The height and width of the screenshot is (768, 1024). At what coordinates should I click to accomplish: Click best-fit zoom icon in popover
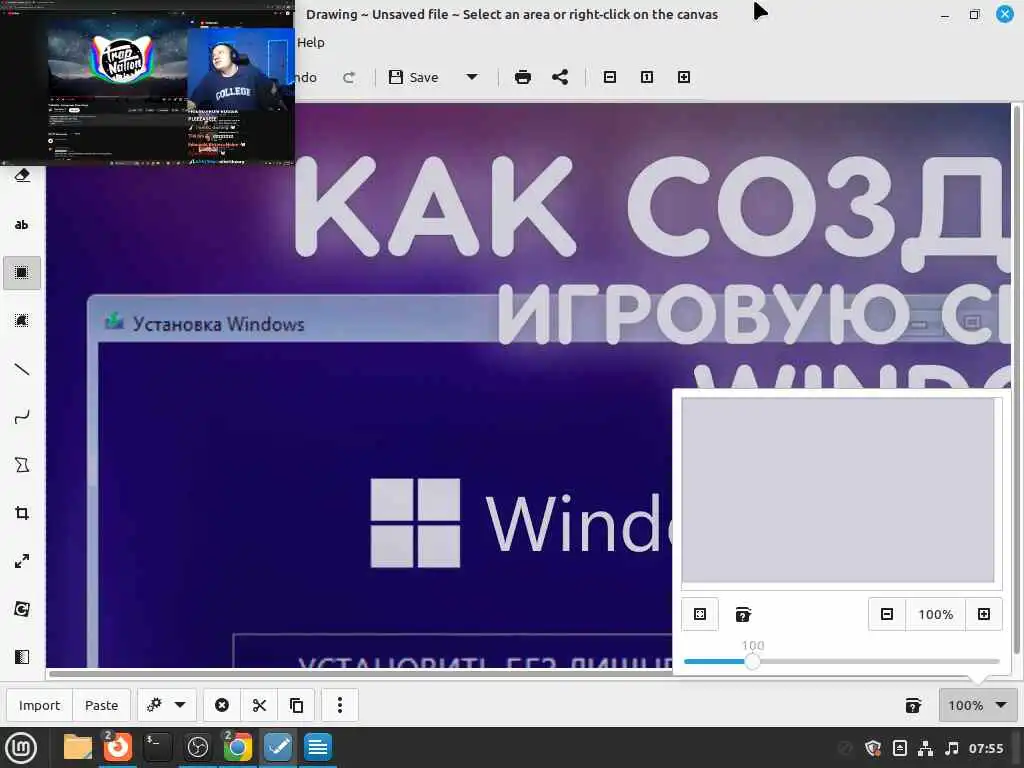click(700, 615)
